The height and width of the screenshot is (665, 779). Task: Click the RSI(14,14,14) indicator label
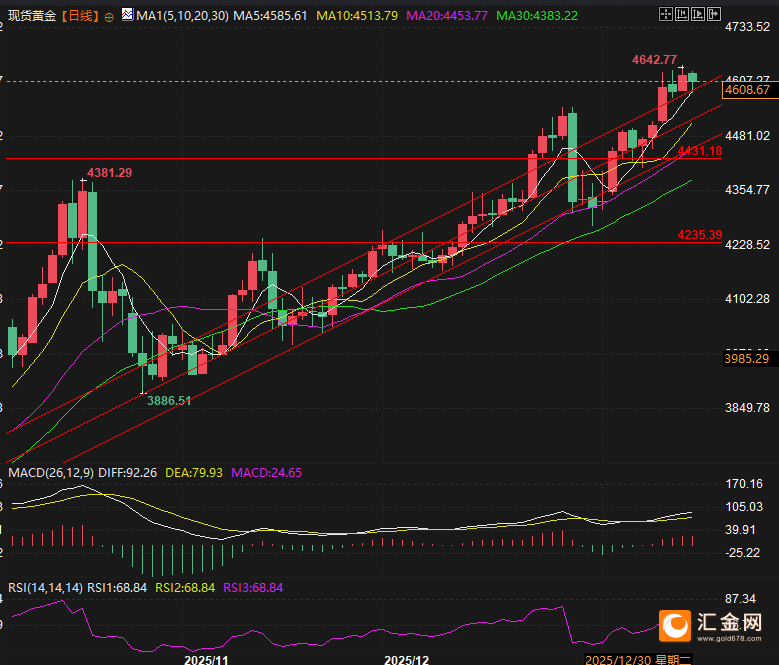(46, 588)
